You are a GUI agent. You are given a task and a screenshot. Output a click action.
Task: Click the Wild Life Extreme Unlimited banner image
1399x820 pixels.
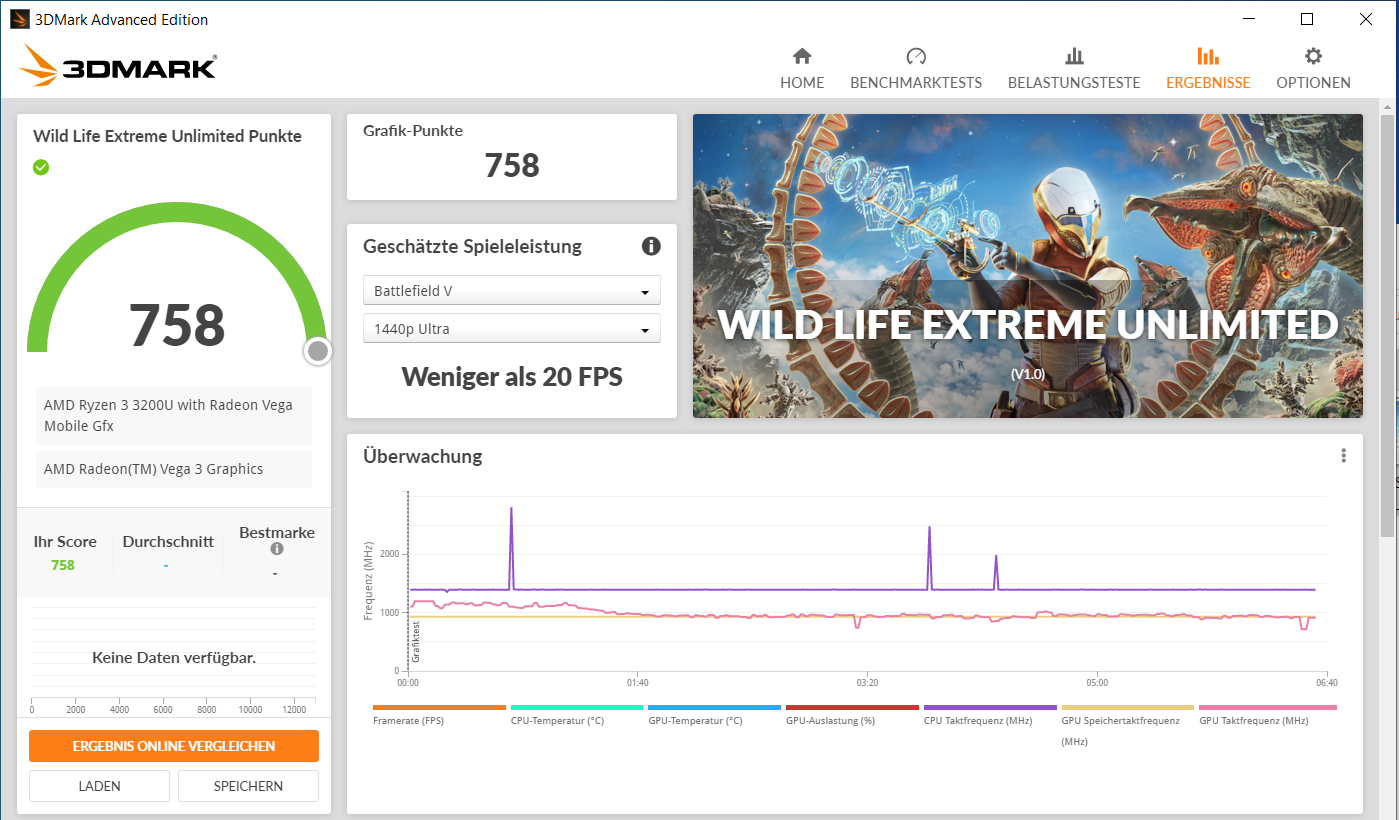pos(1028,266)
